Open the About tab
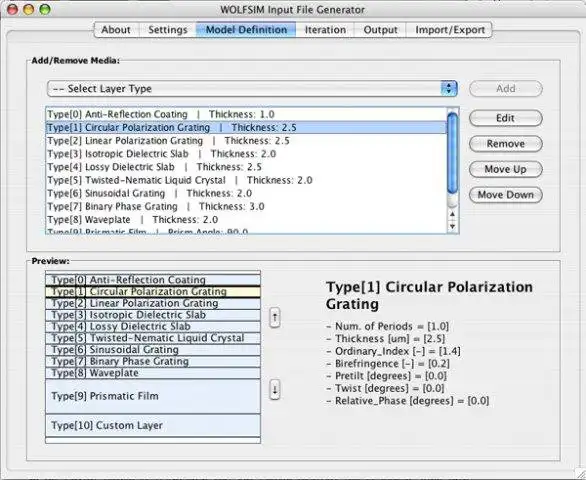 [116, 30]
